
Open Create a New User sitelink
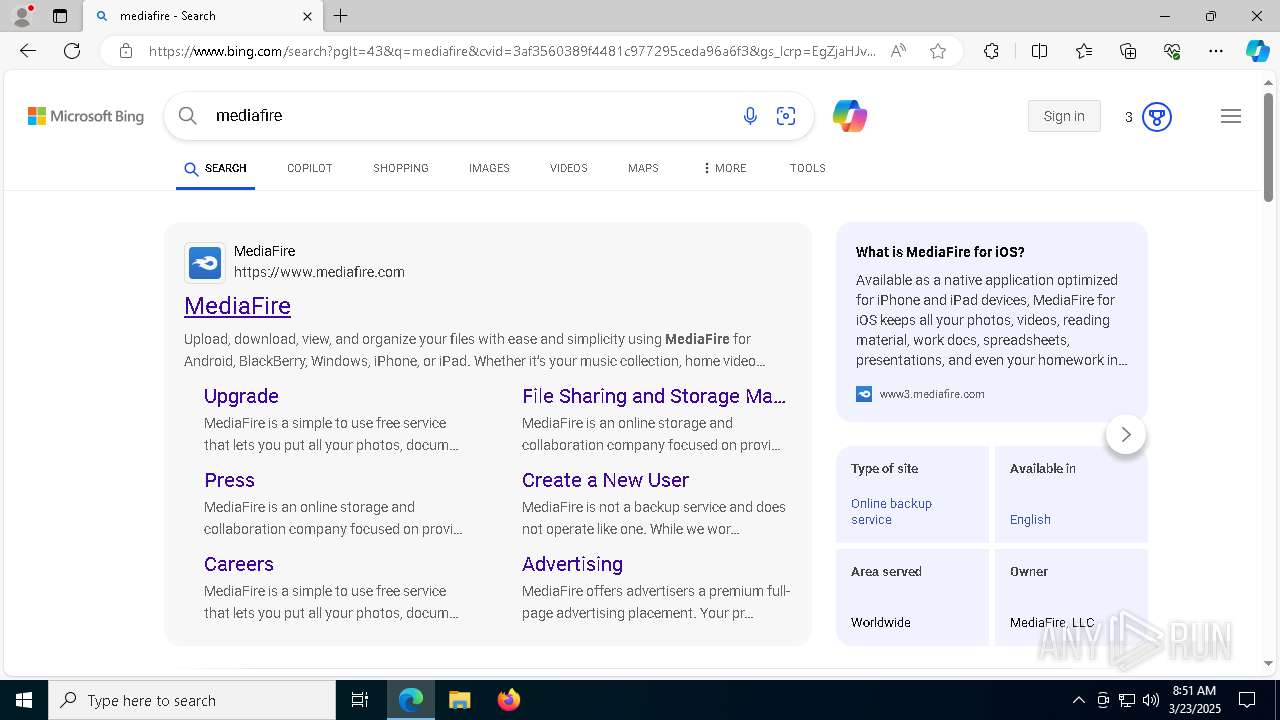(605, 480)
